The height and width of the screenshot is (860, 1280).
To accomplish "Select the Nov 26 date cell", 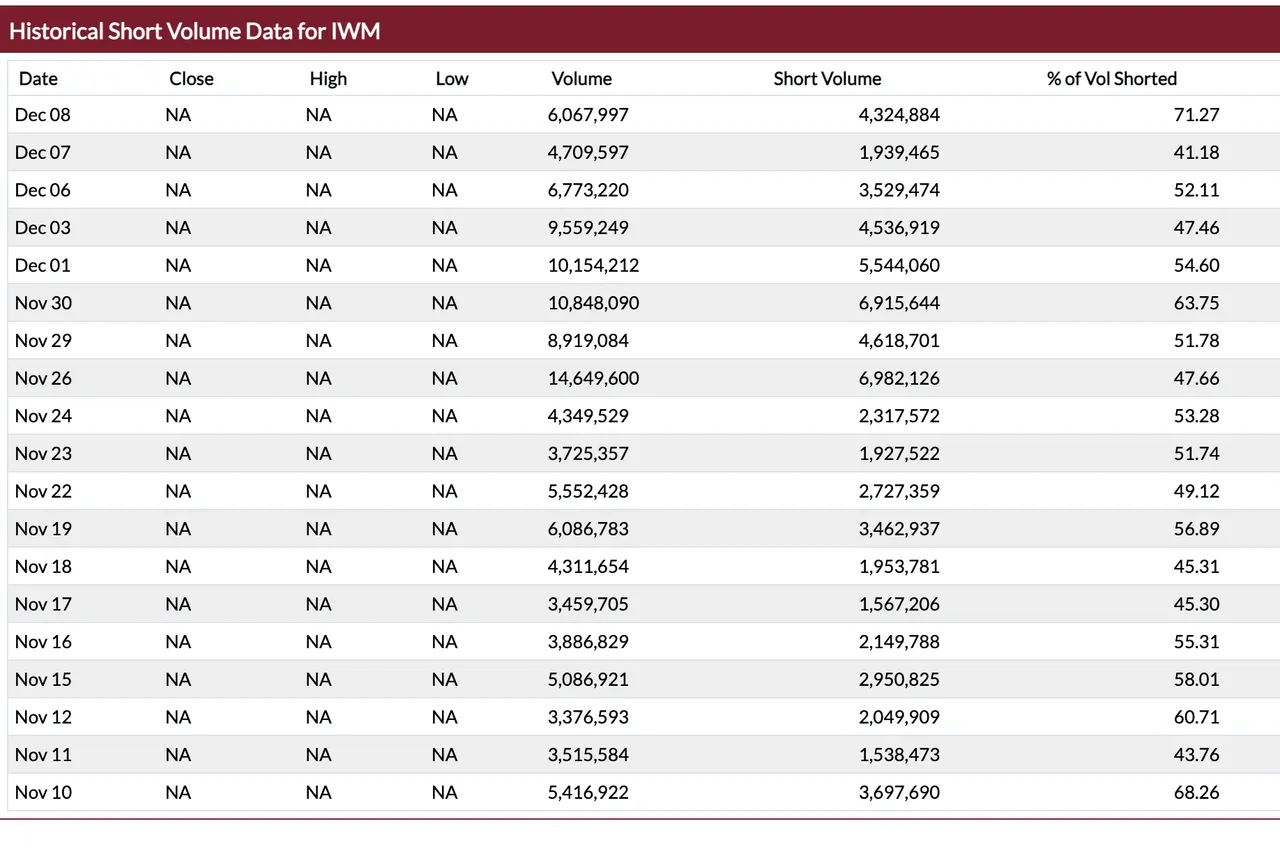I will click(x=44, y=379).
